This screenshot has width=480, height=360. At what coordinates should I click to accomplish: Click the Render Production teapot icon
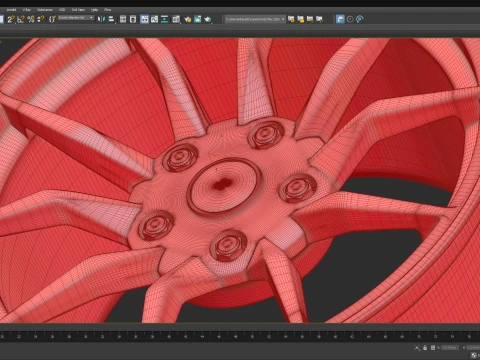click(208, 19)
